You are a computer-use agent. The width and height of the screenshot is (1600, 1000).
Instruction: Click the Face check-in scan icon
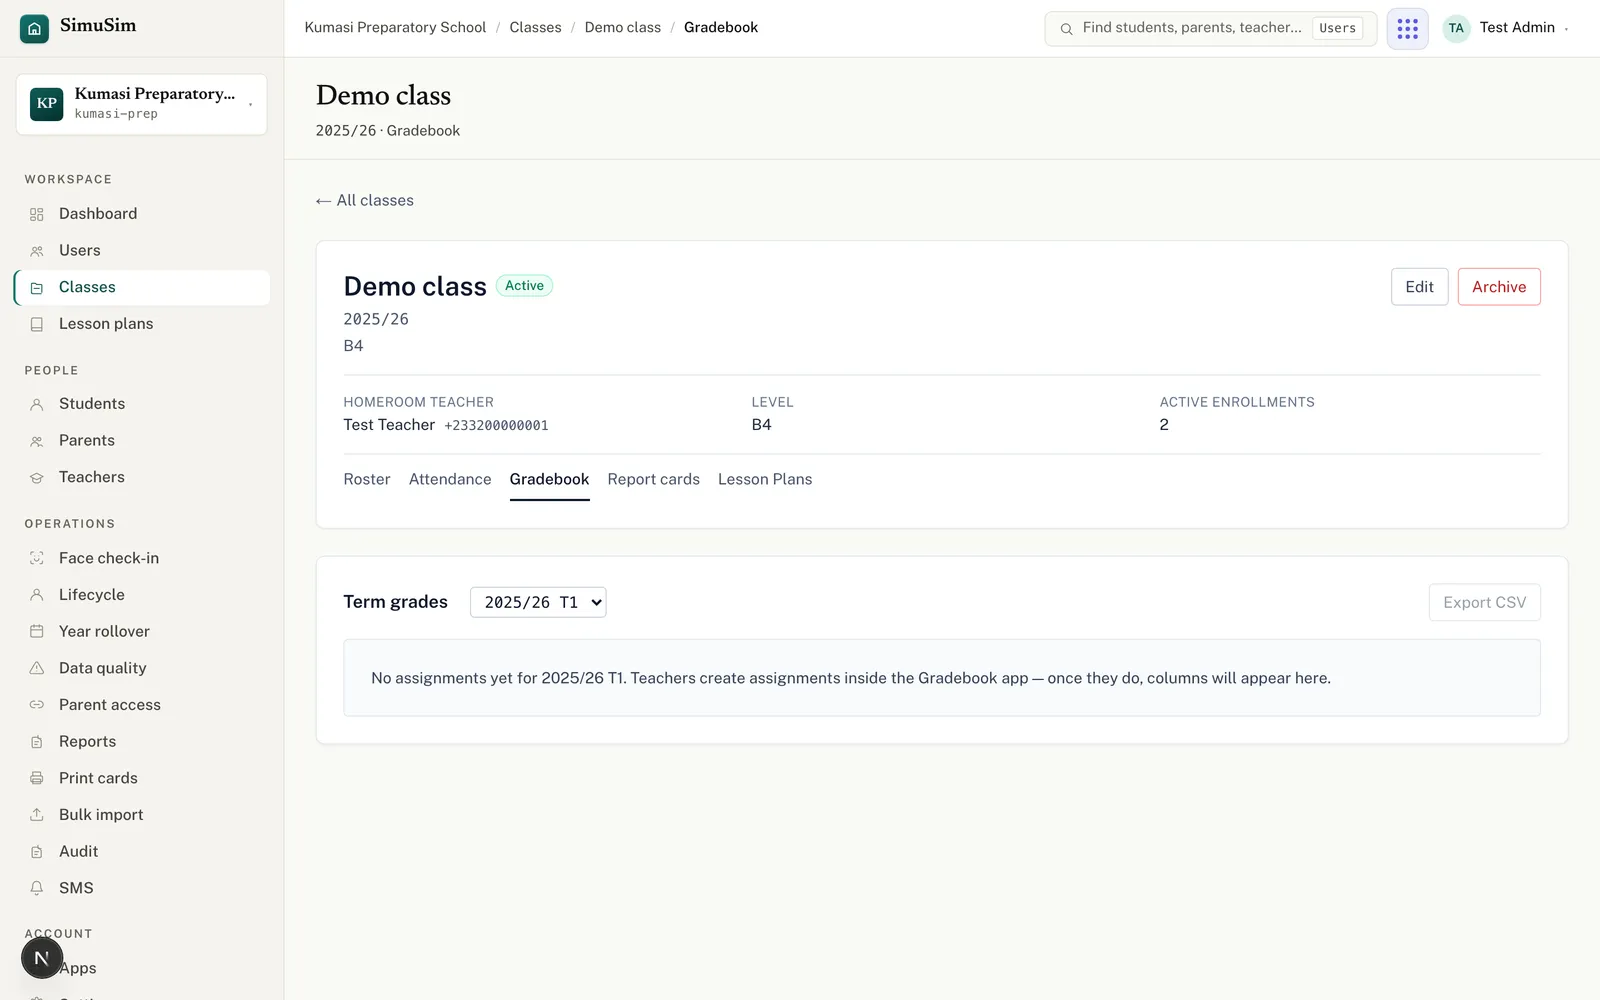point(37,558)
